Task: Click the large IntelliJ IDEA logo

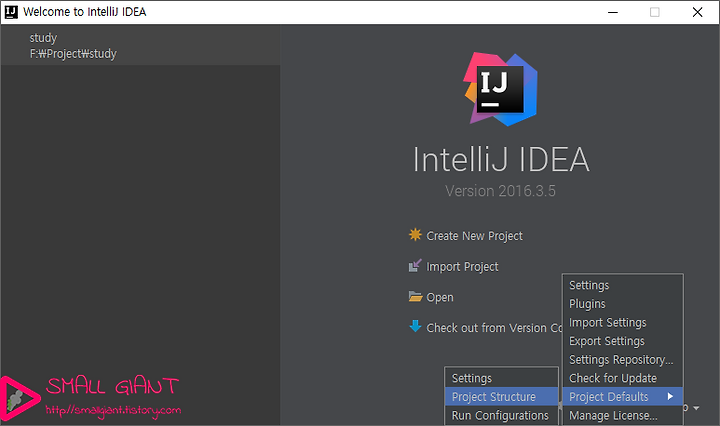Action: pos(501,89)
